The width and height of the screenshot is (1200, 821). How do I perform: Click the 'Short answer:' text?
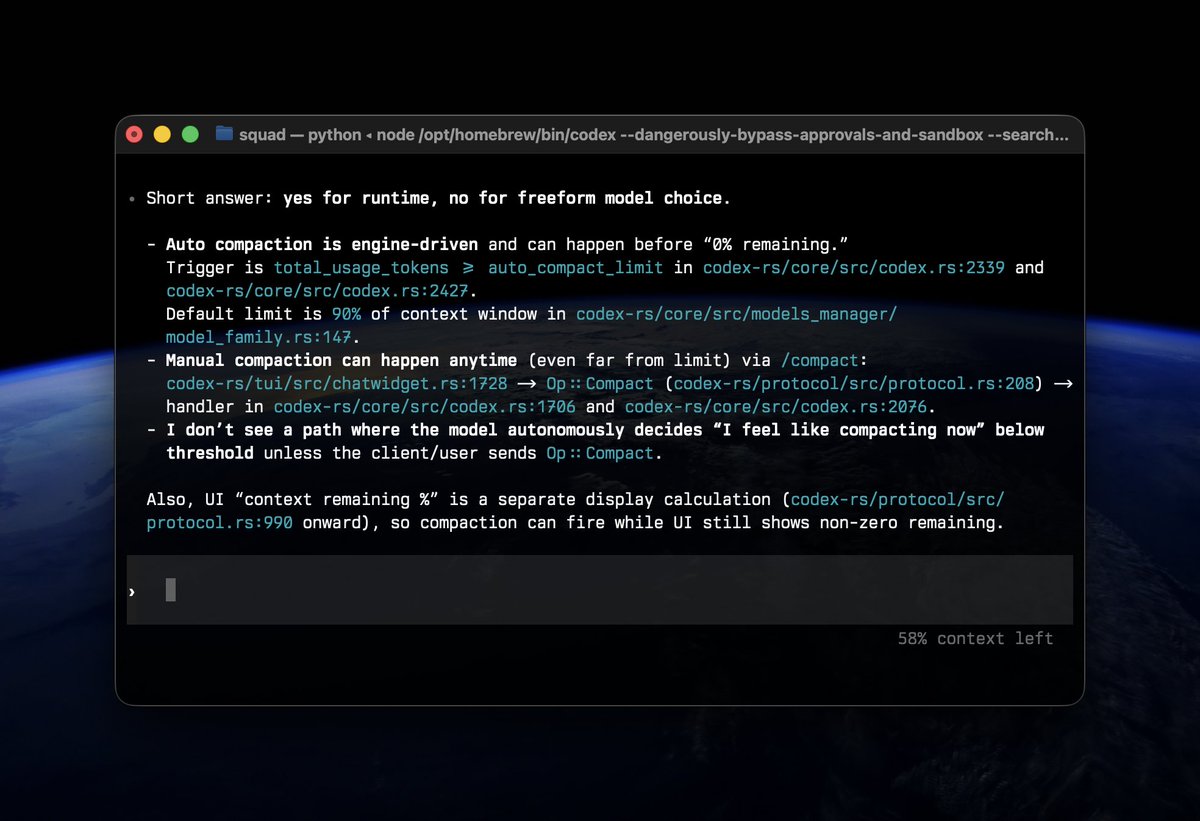[x=210, y=198]
